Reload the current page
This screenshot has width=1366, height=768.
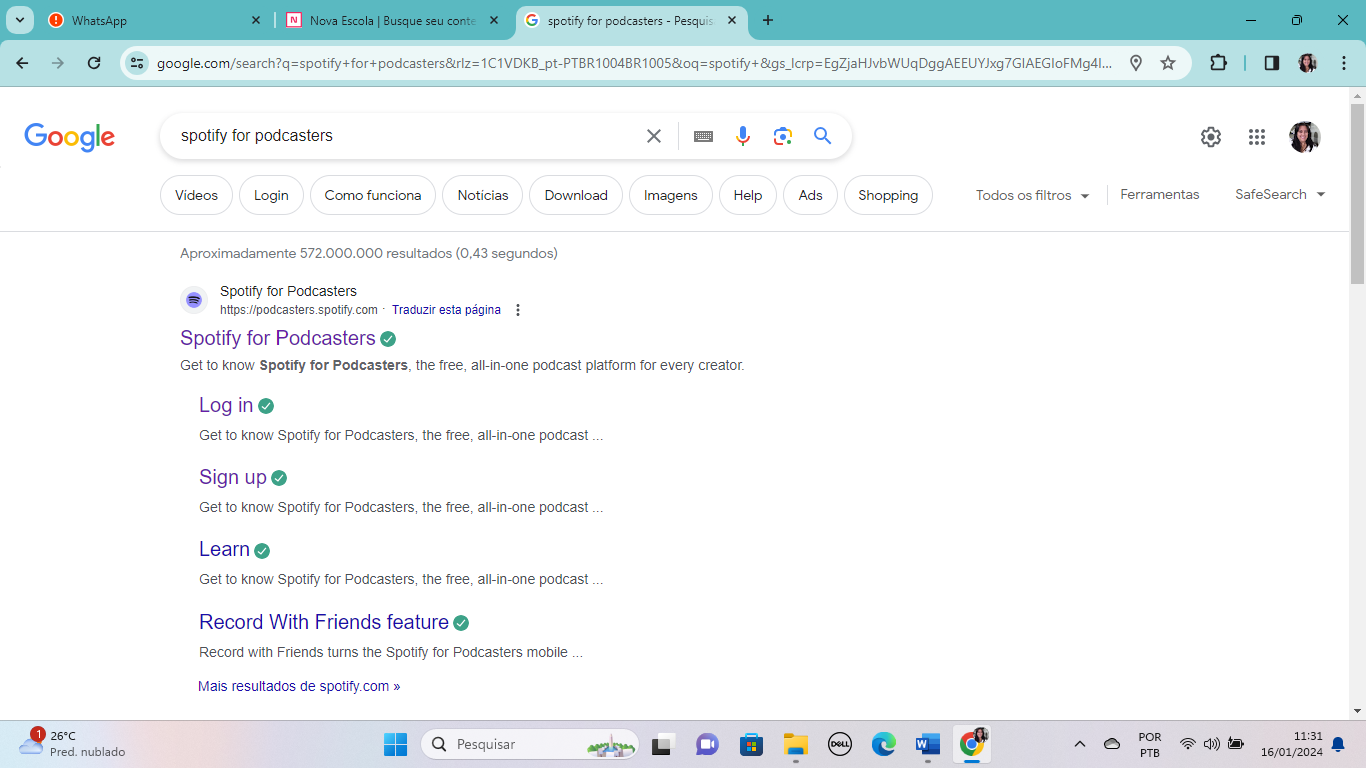click(x=94, y=63)
